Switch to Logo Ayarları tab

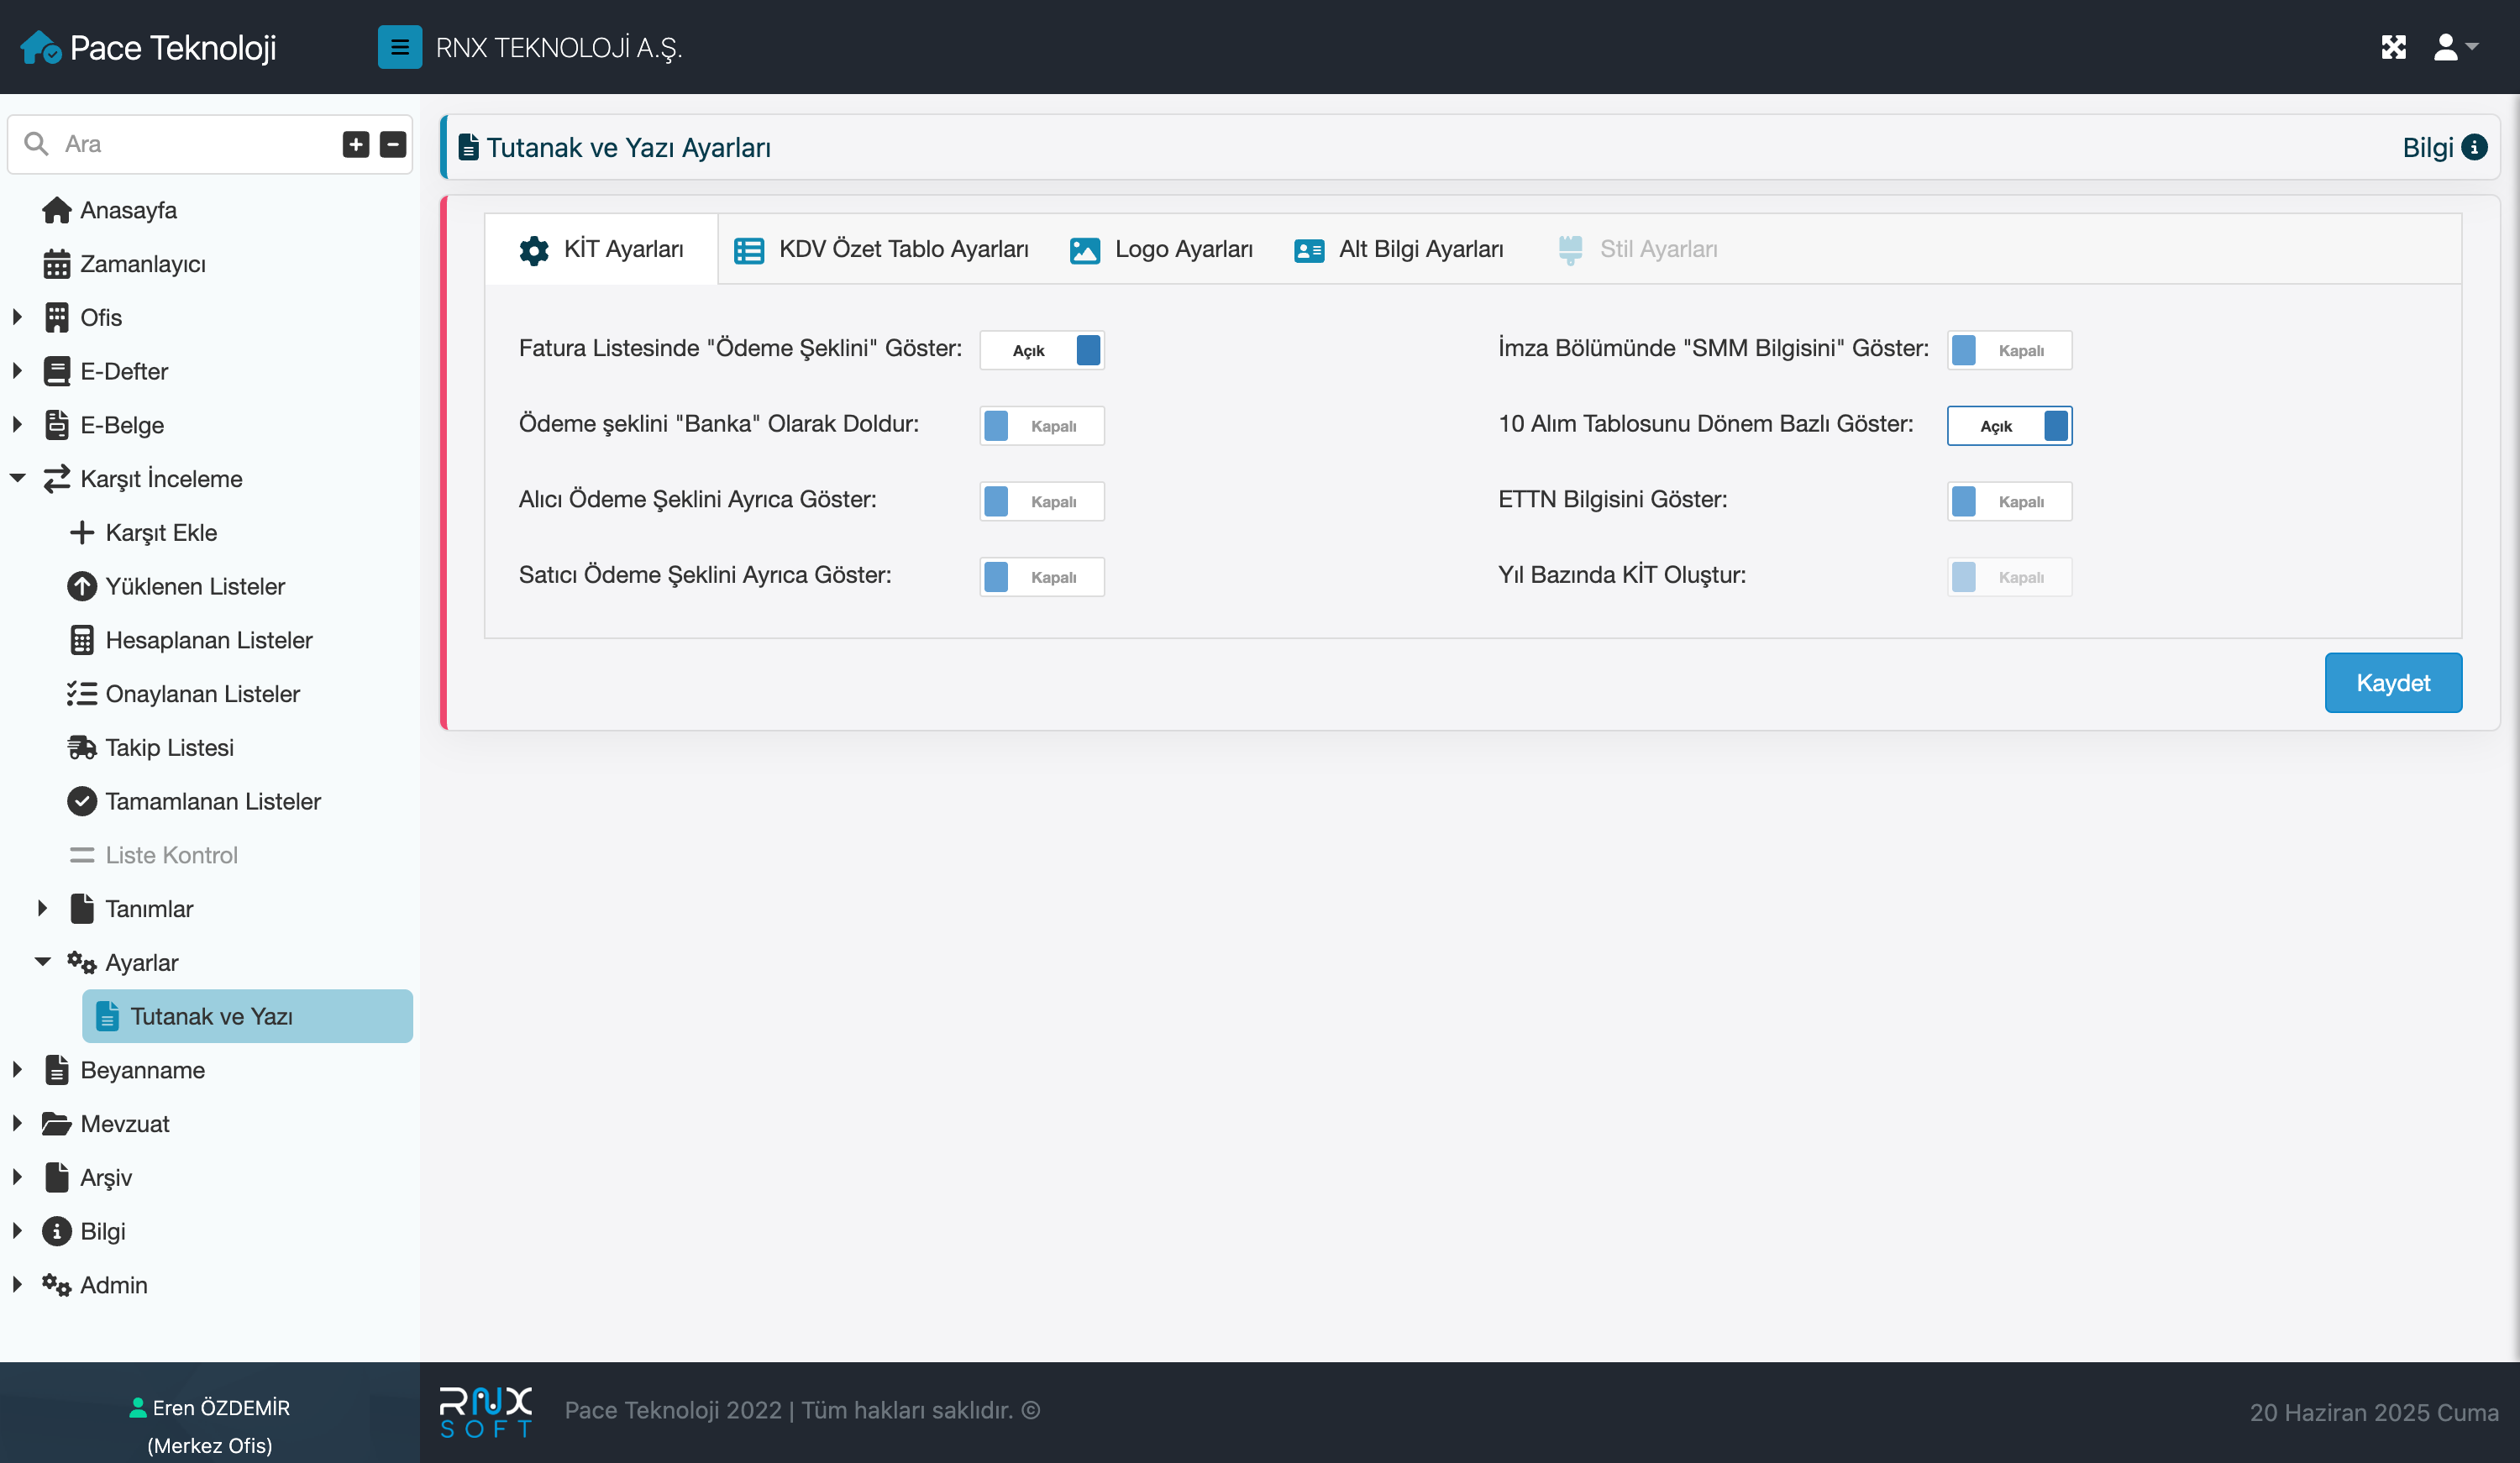[1161, 249]
